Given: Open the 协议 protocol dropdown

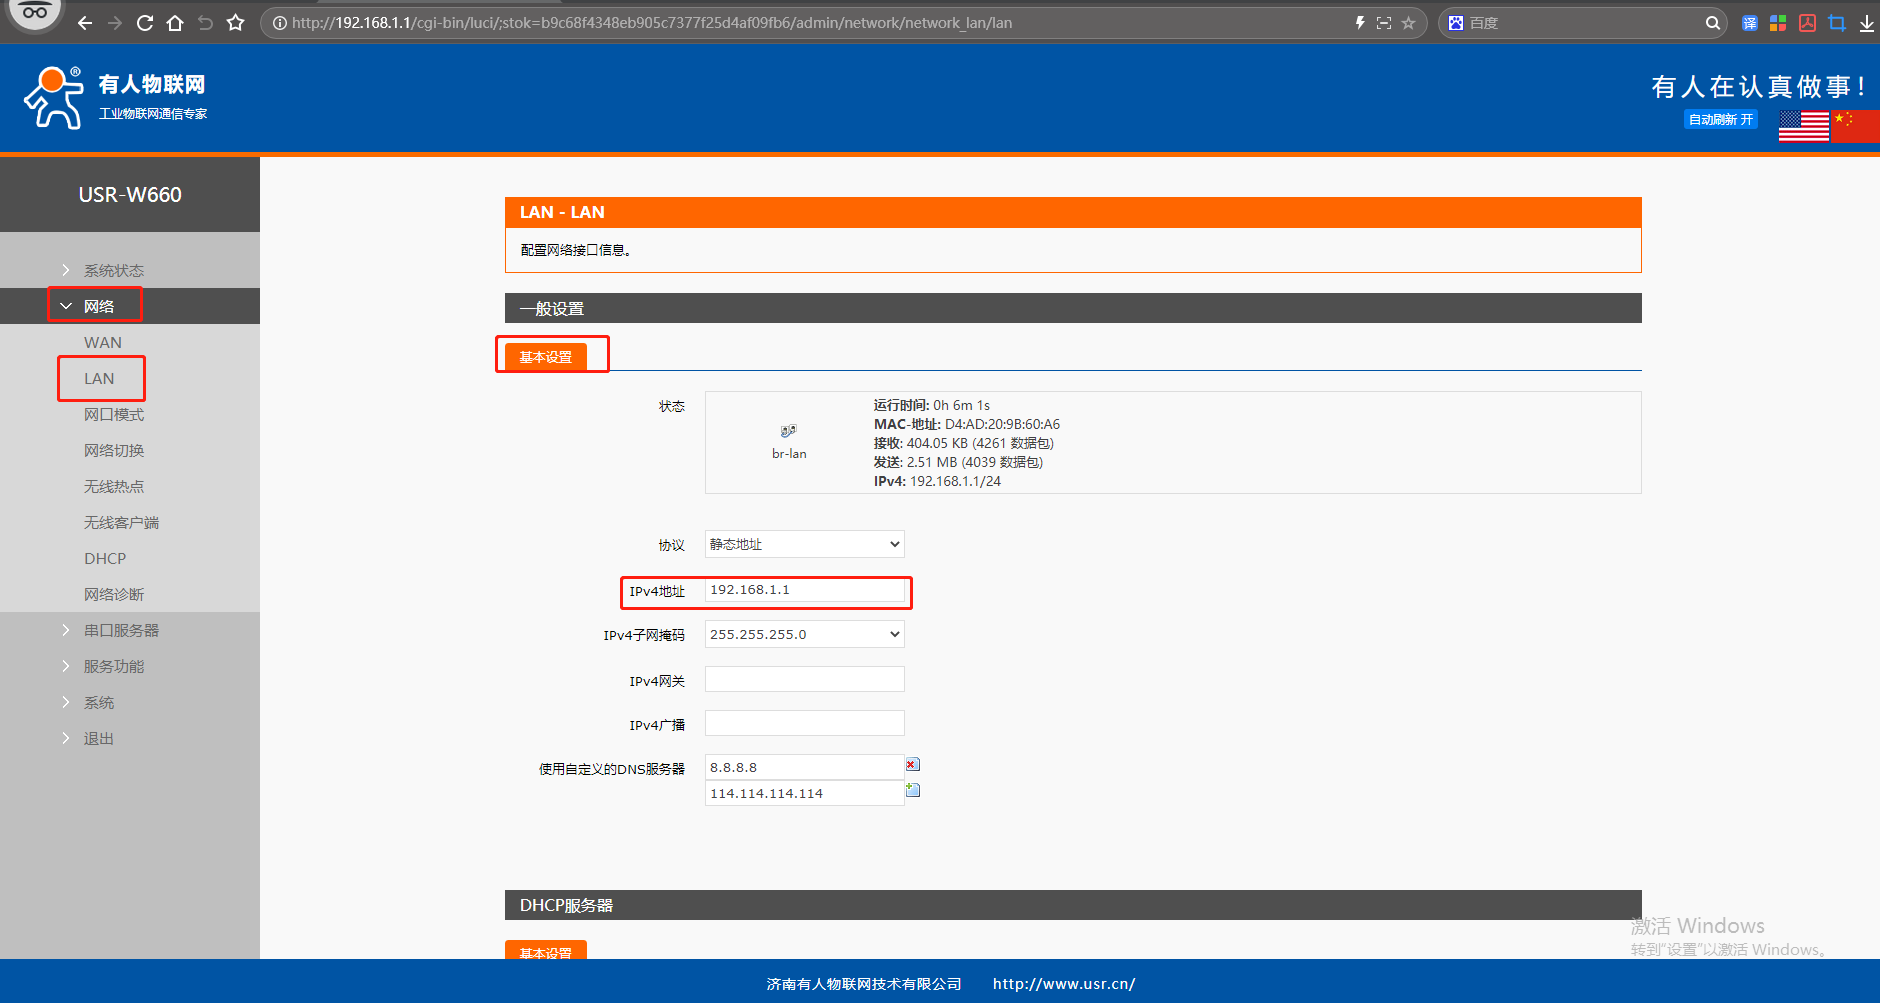Looking at the screenshot, I should (804, 544).
